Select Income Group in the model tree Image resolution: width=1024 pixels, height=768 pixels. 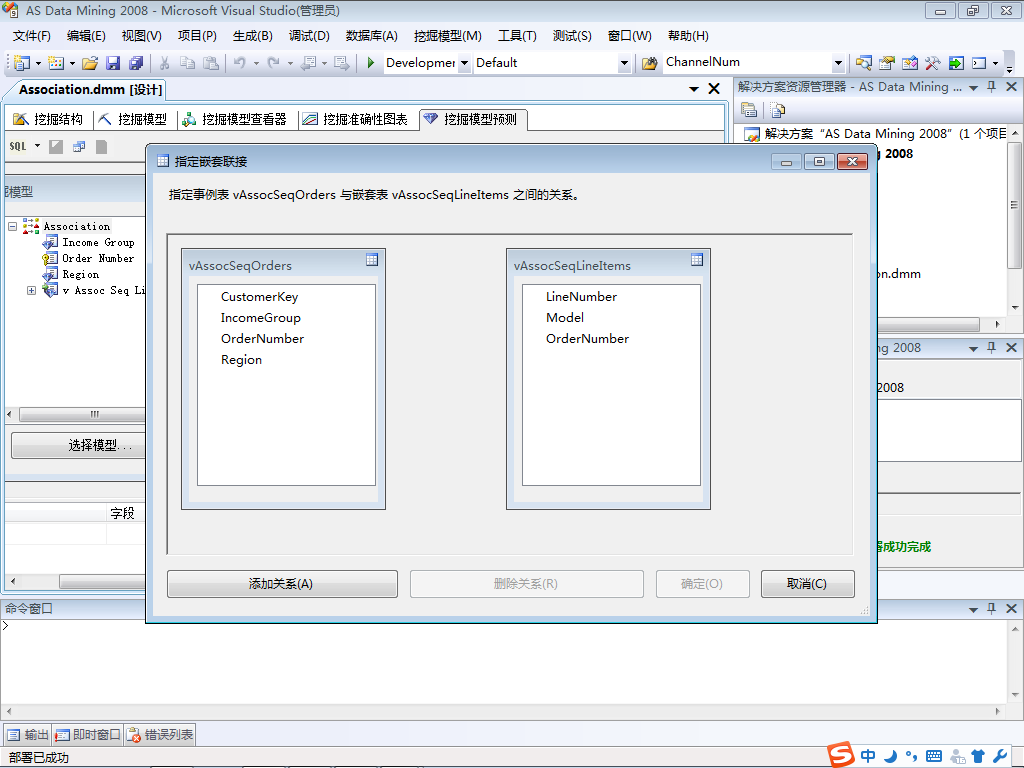pyautogui.click(x=98, y=242)
